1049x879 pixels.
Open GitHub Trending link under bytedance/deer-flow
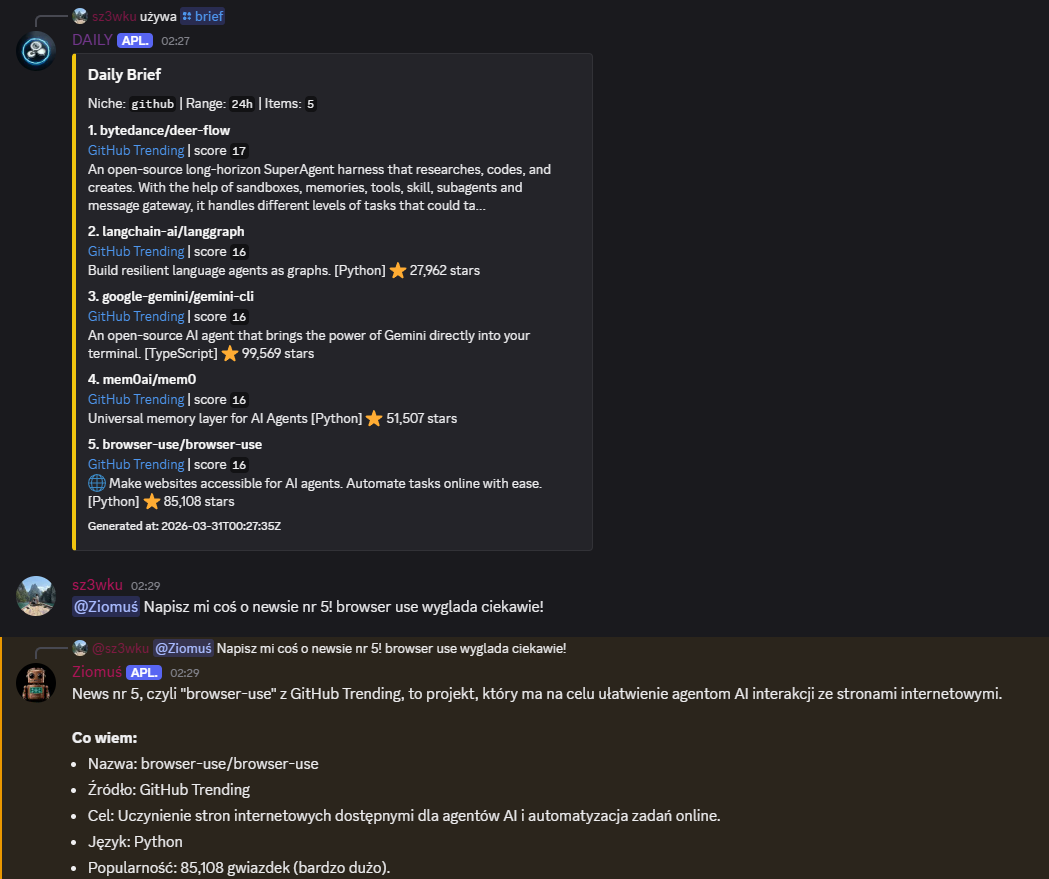136,151
